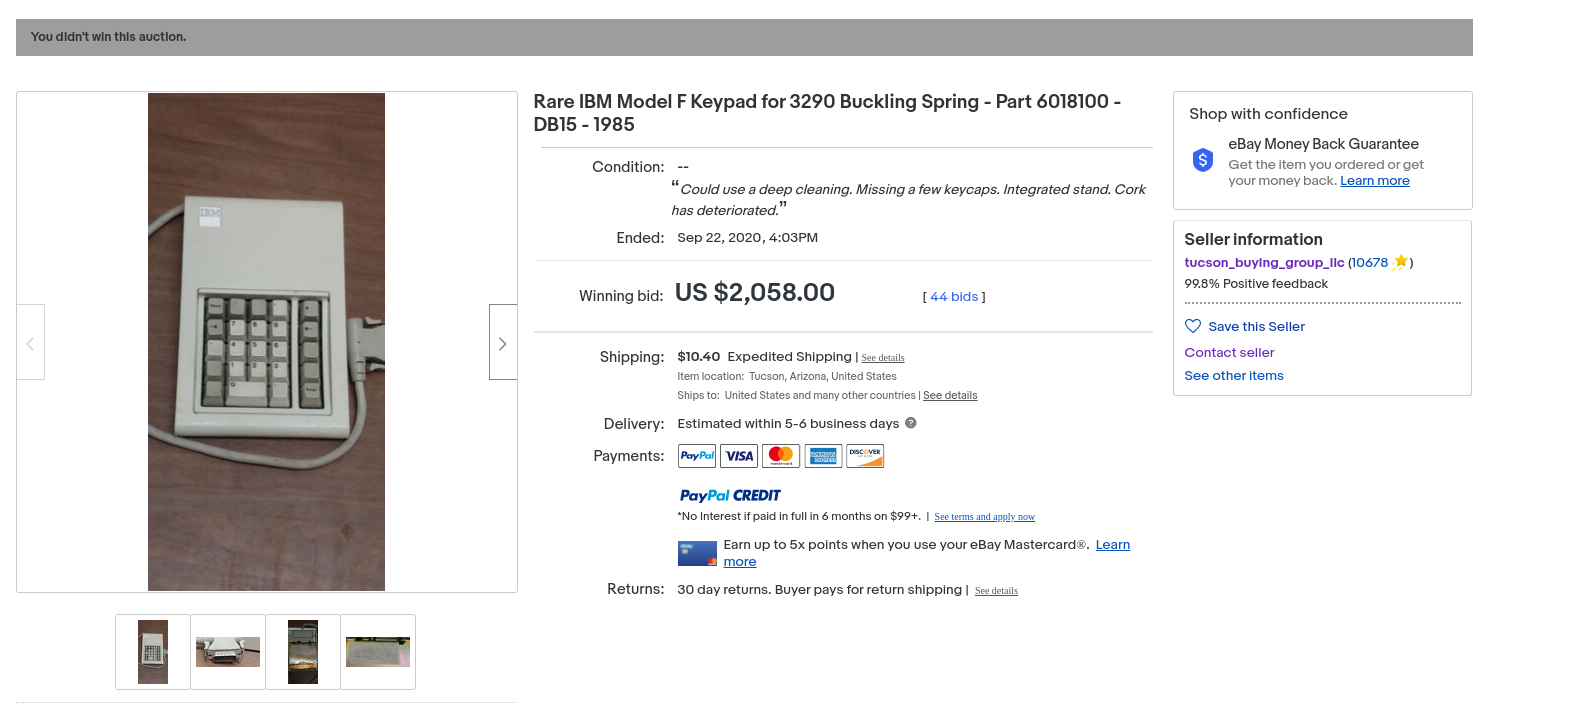Click the delivery estimate help icon

tap(911, 423)
